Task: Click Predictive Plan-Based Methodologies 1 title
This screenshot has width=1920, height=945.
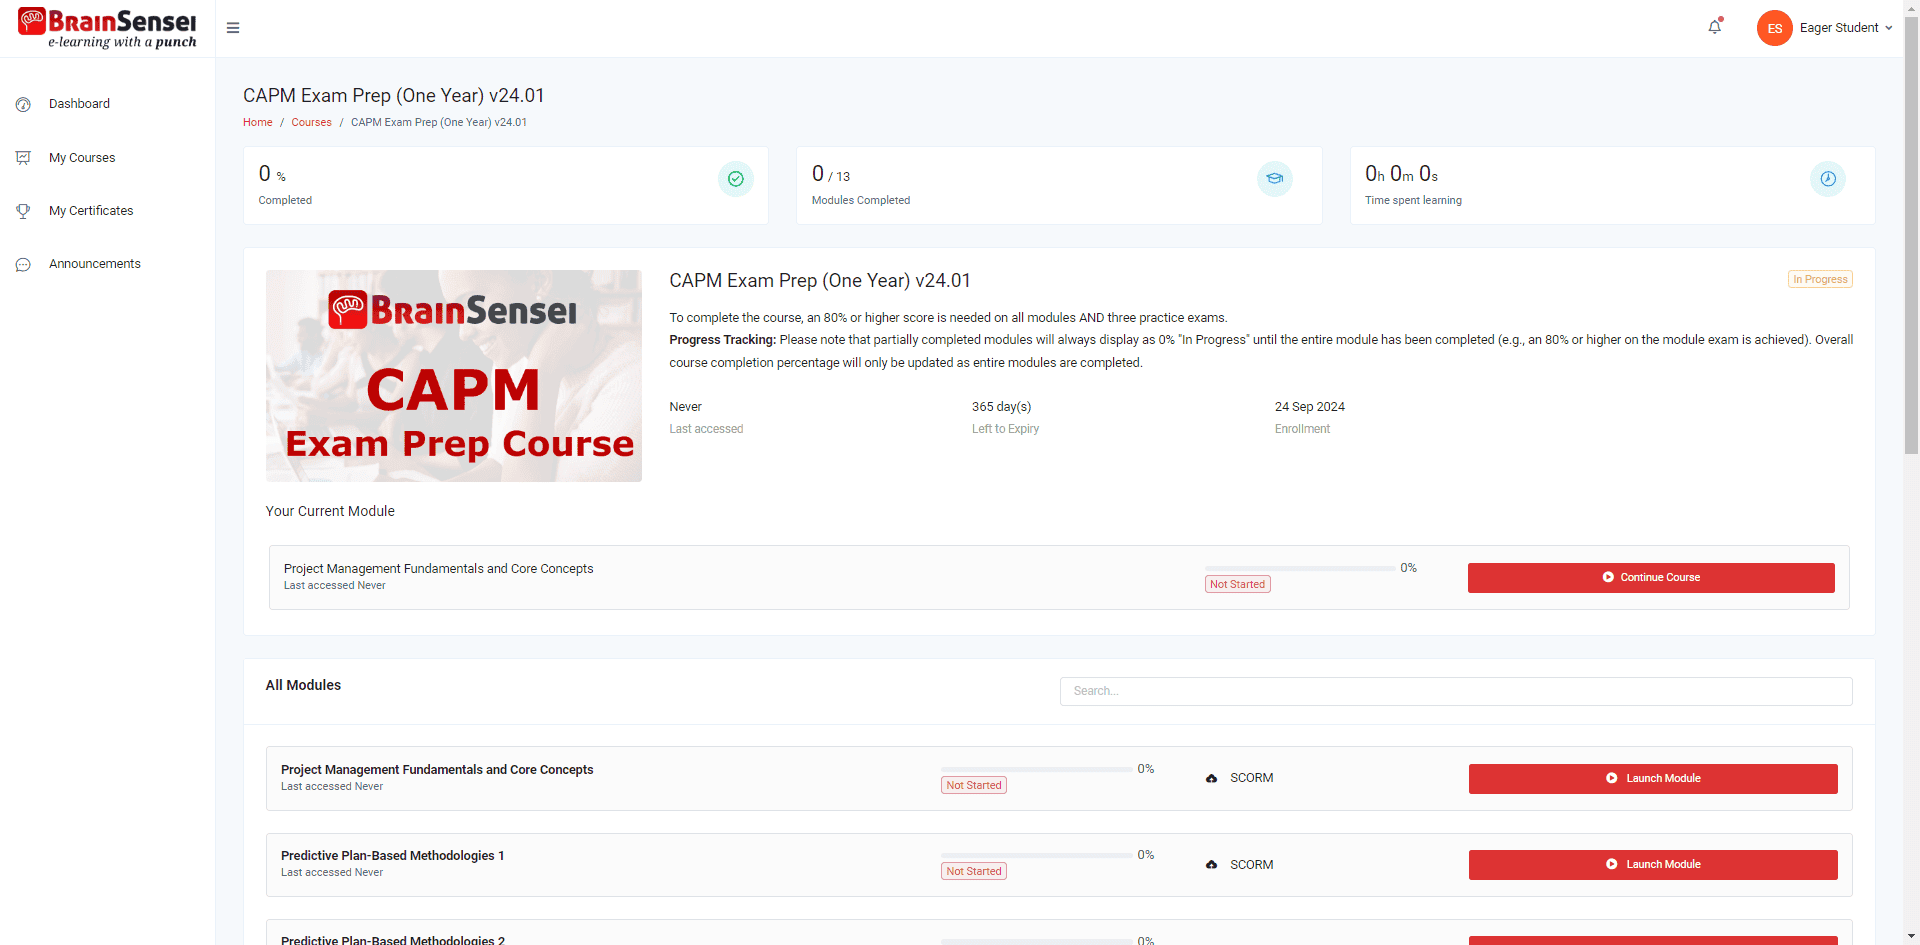Action: (x=393, y=856)
